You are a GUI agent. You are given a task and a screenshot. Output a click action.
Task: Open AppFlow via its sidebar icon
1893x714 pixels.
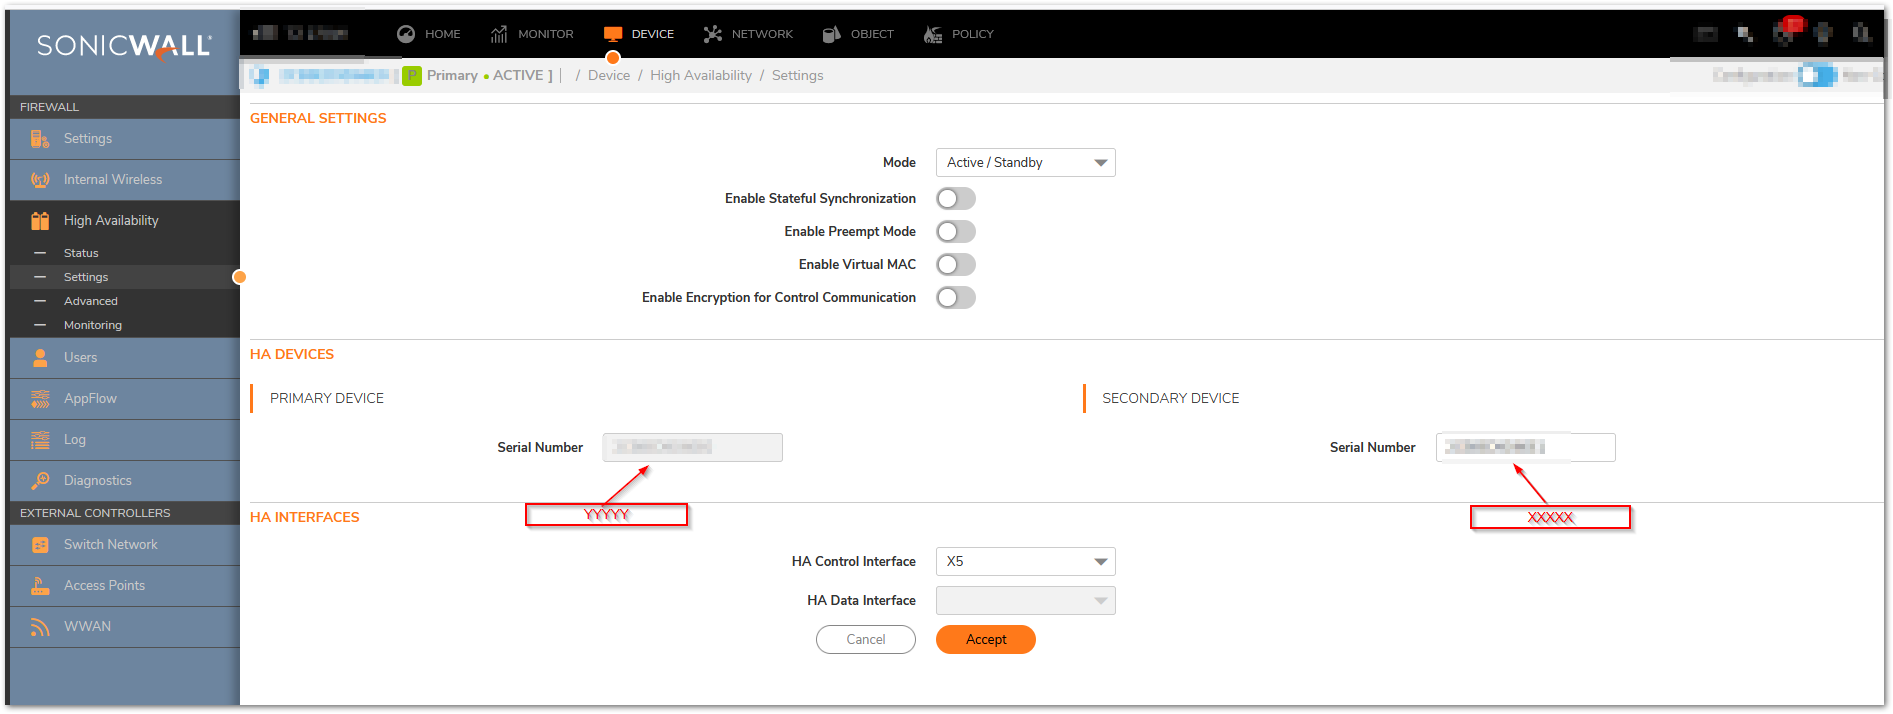40,399
